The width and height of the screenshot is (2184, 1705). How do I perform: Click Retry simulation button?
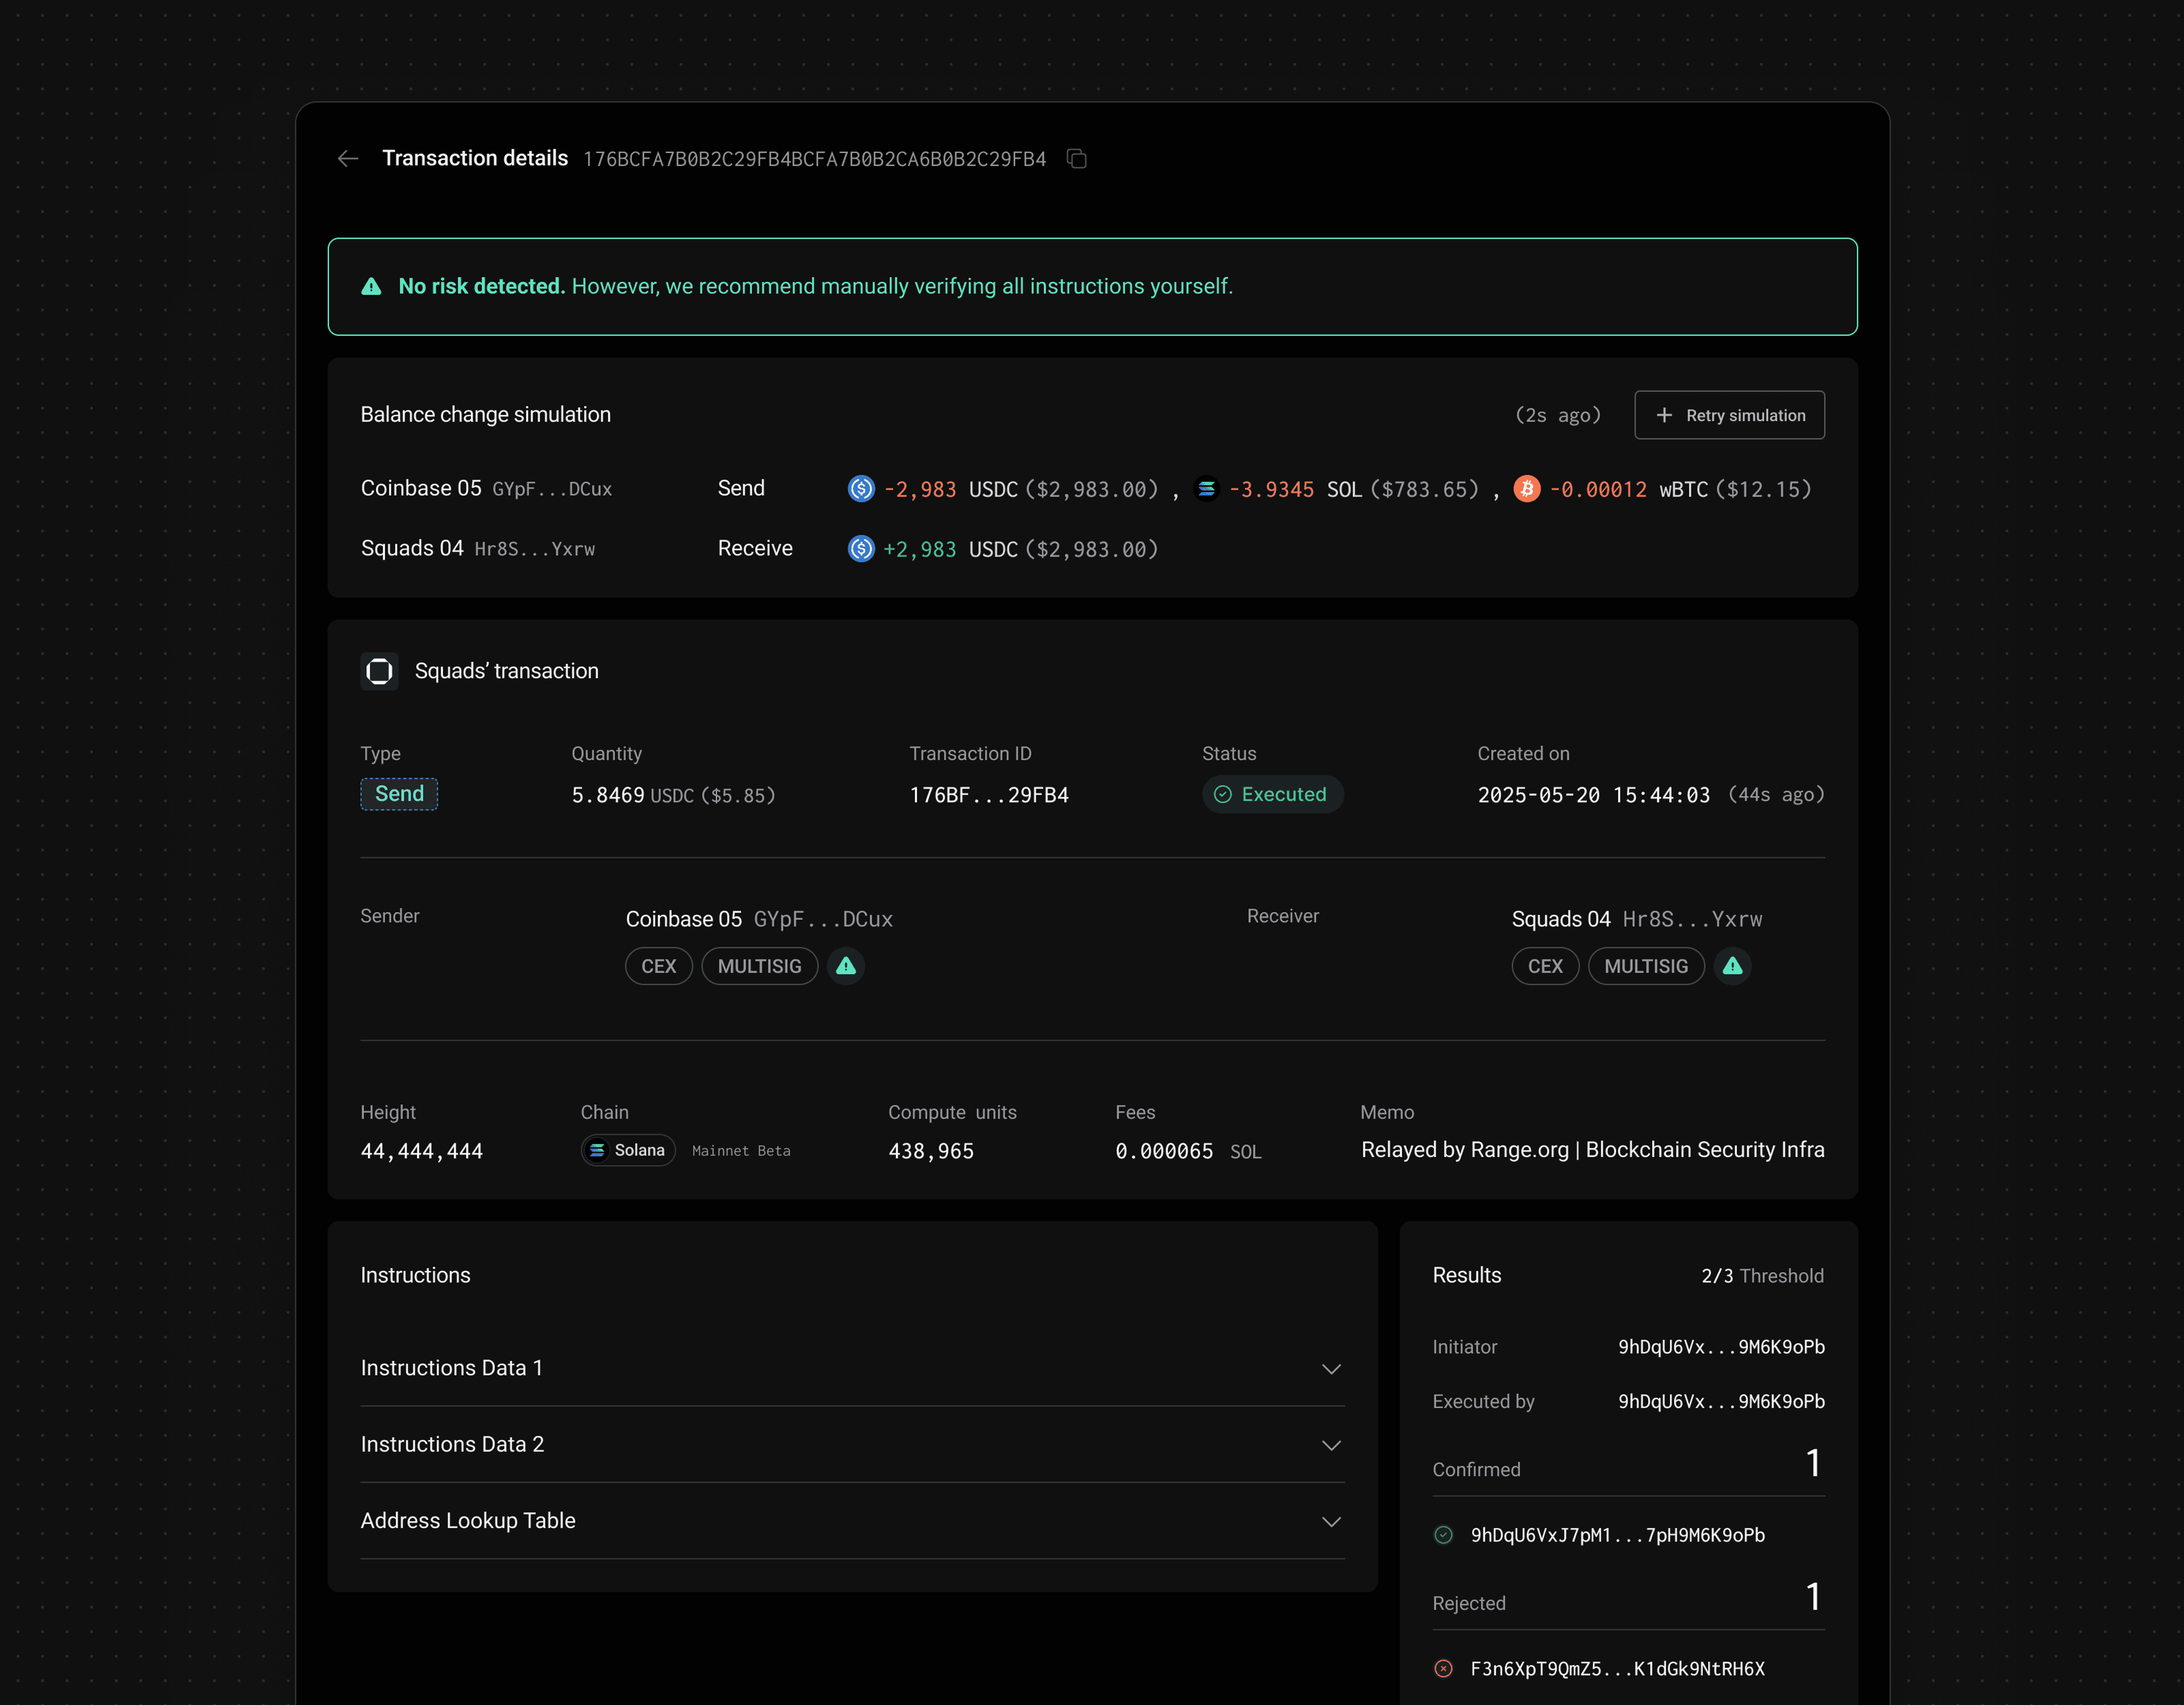click(1729, 415)
